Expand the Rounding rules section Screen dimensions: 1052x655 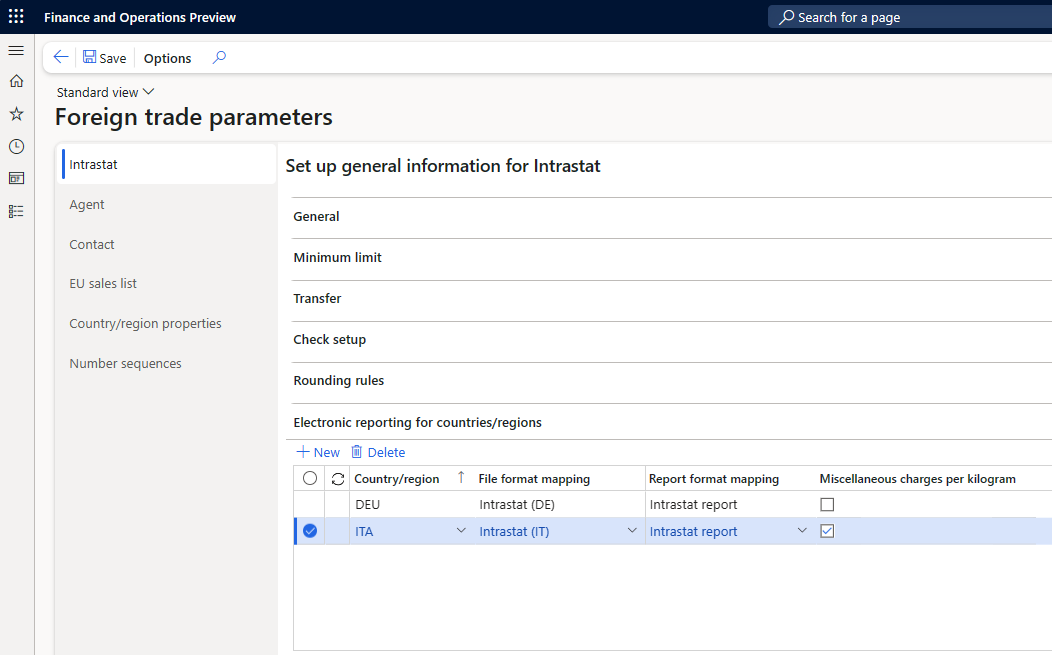click(x=672, y=381)
